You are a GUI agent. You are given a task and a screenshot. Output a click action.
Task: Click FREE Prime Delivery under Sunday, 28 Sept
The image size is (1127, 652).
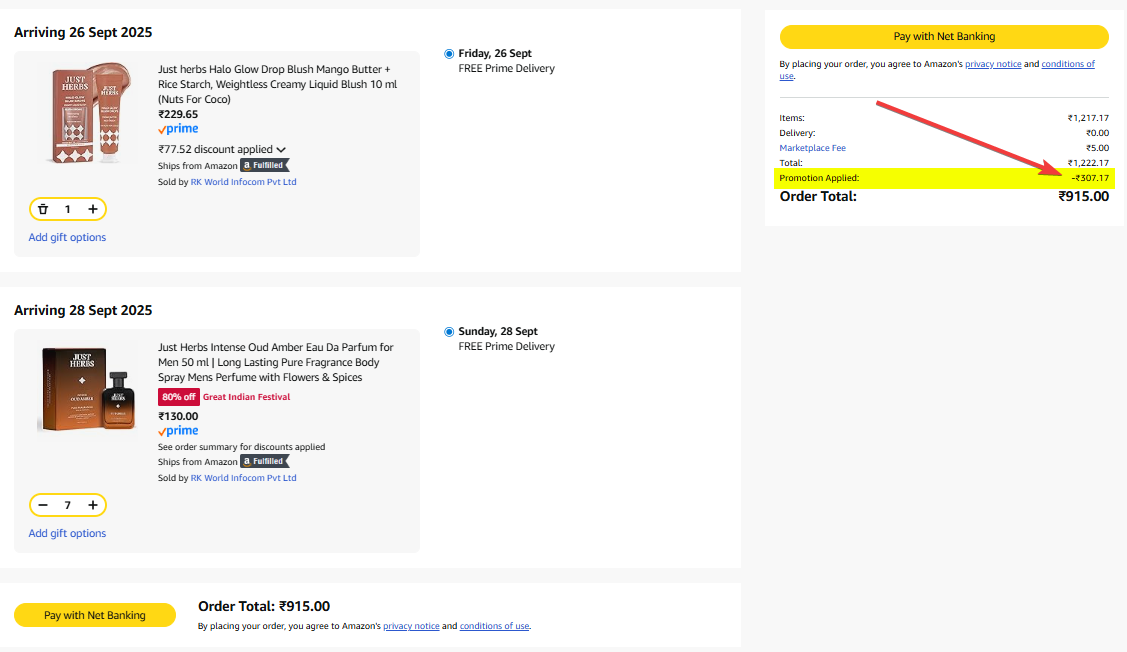pyautogui.click(x=507, y=346)
